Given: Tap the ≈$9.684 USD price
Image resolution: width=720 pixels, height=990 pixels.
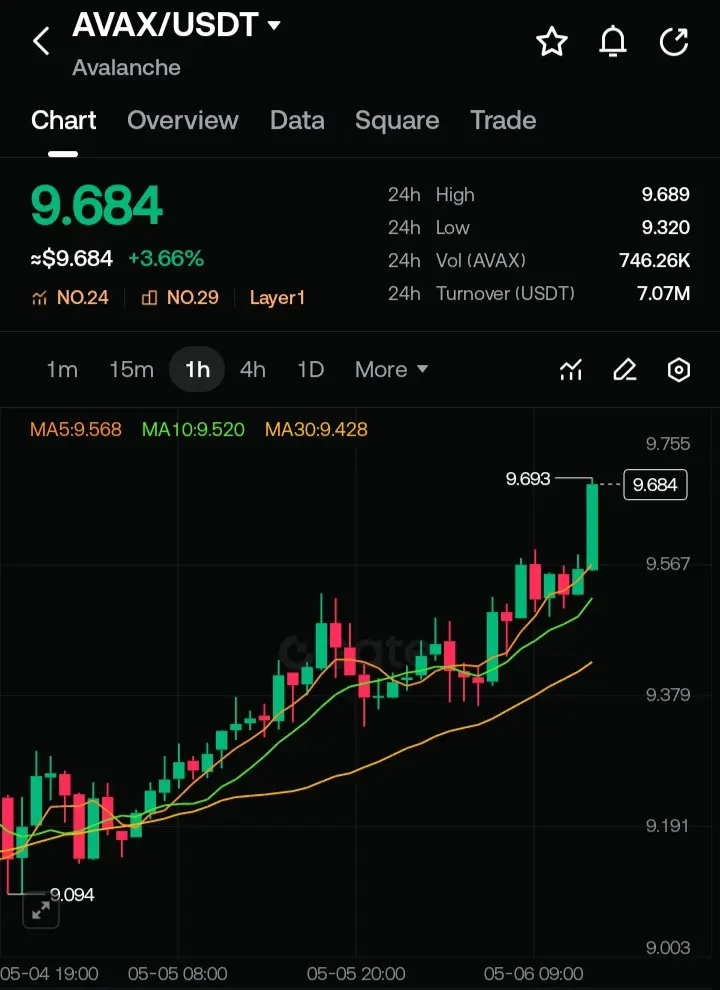Looking at the screenshot, I should pos(71,258).
